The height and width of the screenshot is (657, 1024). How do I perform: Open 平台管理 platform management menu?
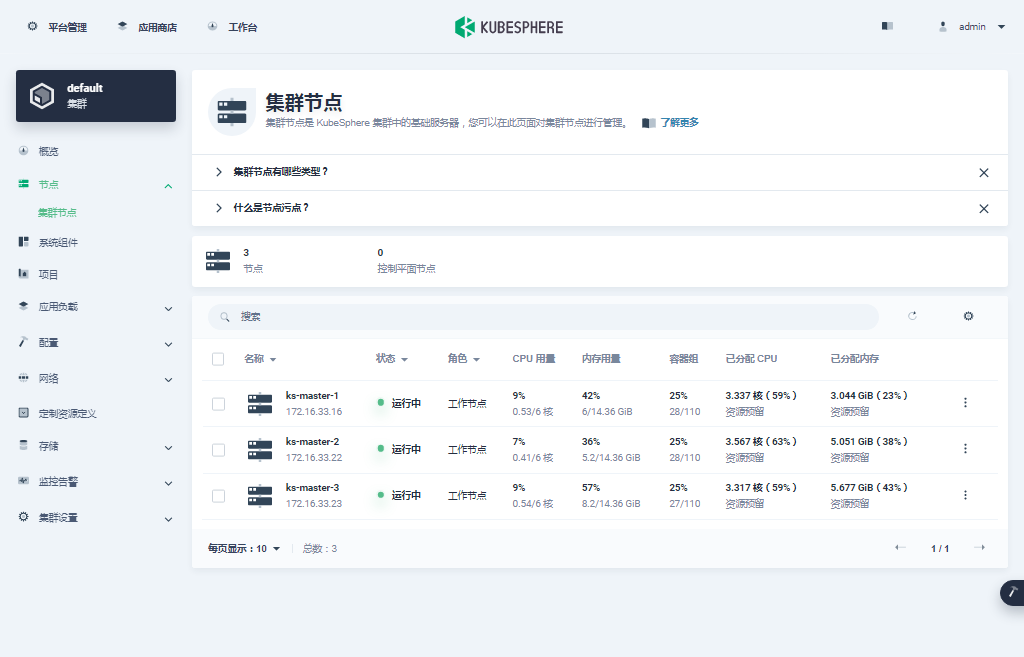point(57,27)
